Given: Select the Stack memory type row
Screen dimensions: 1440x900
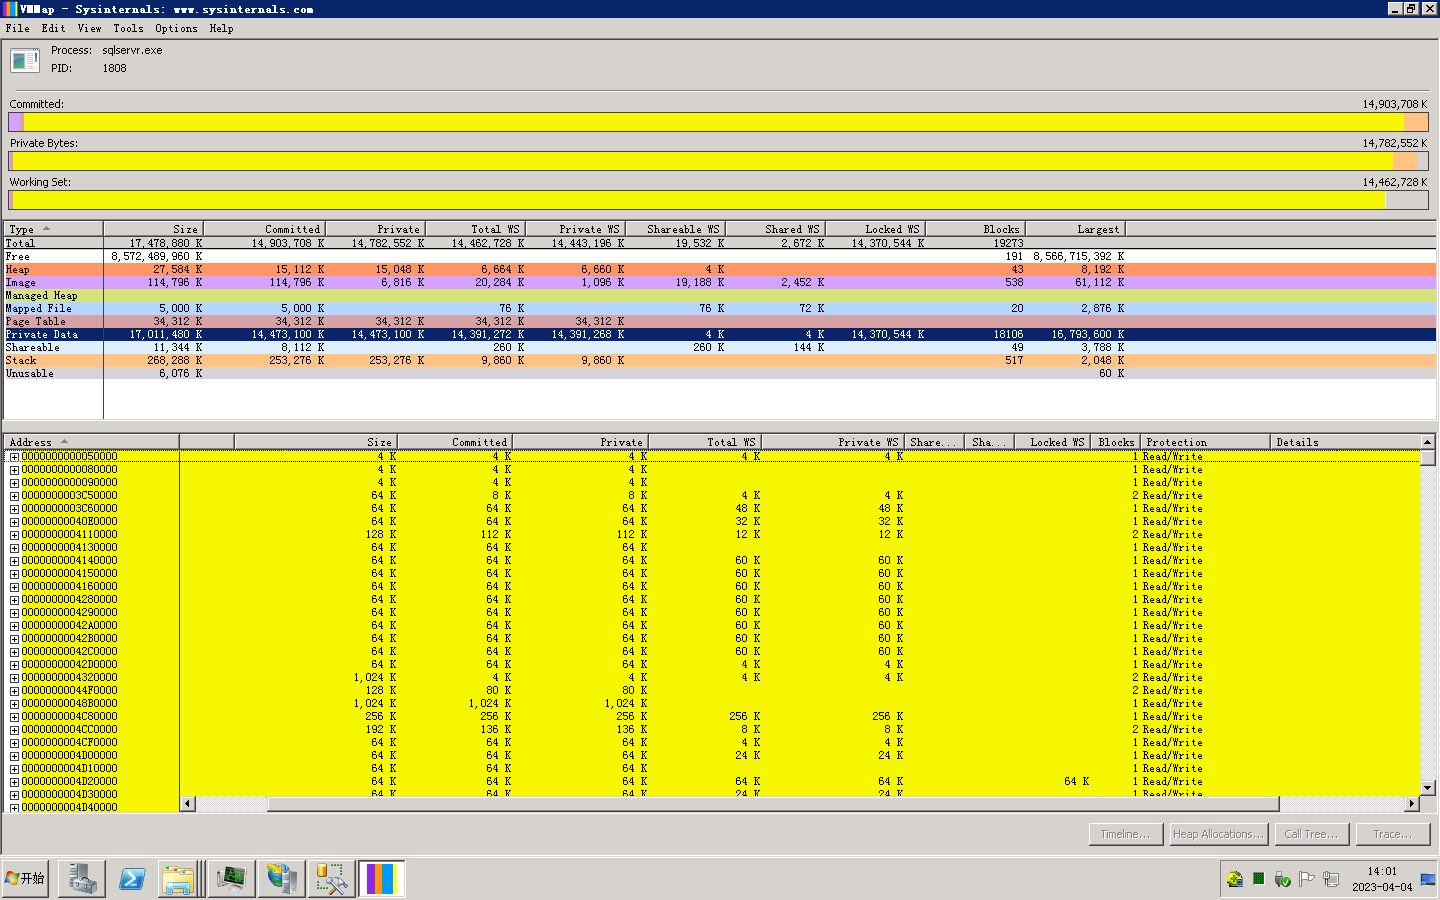Looking at the screenshot, I should click(x=720, y=361).
